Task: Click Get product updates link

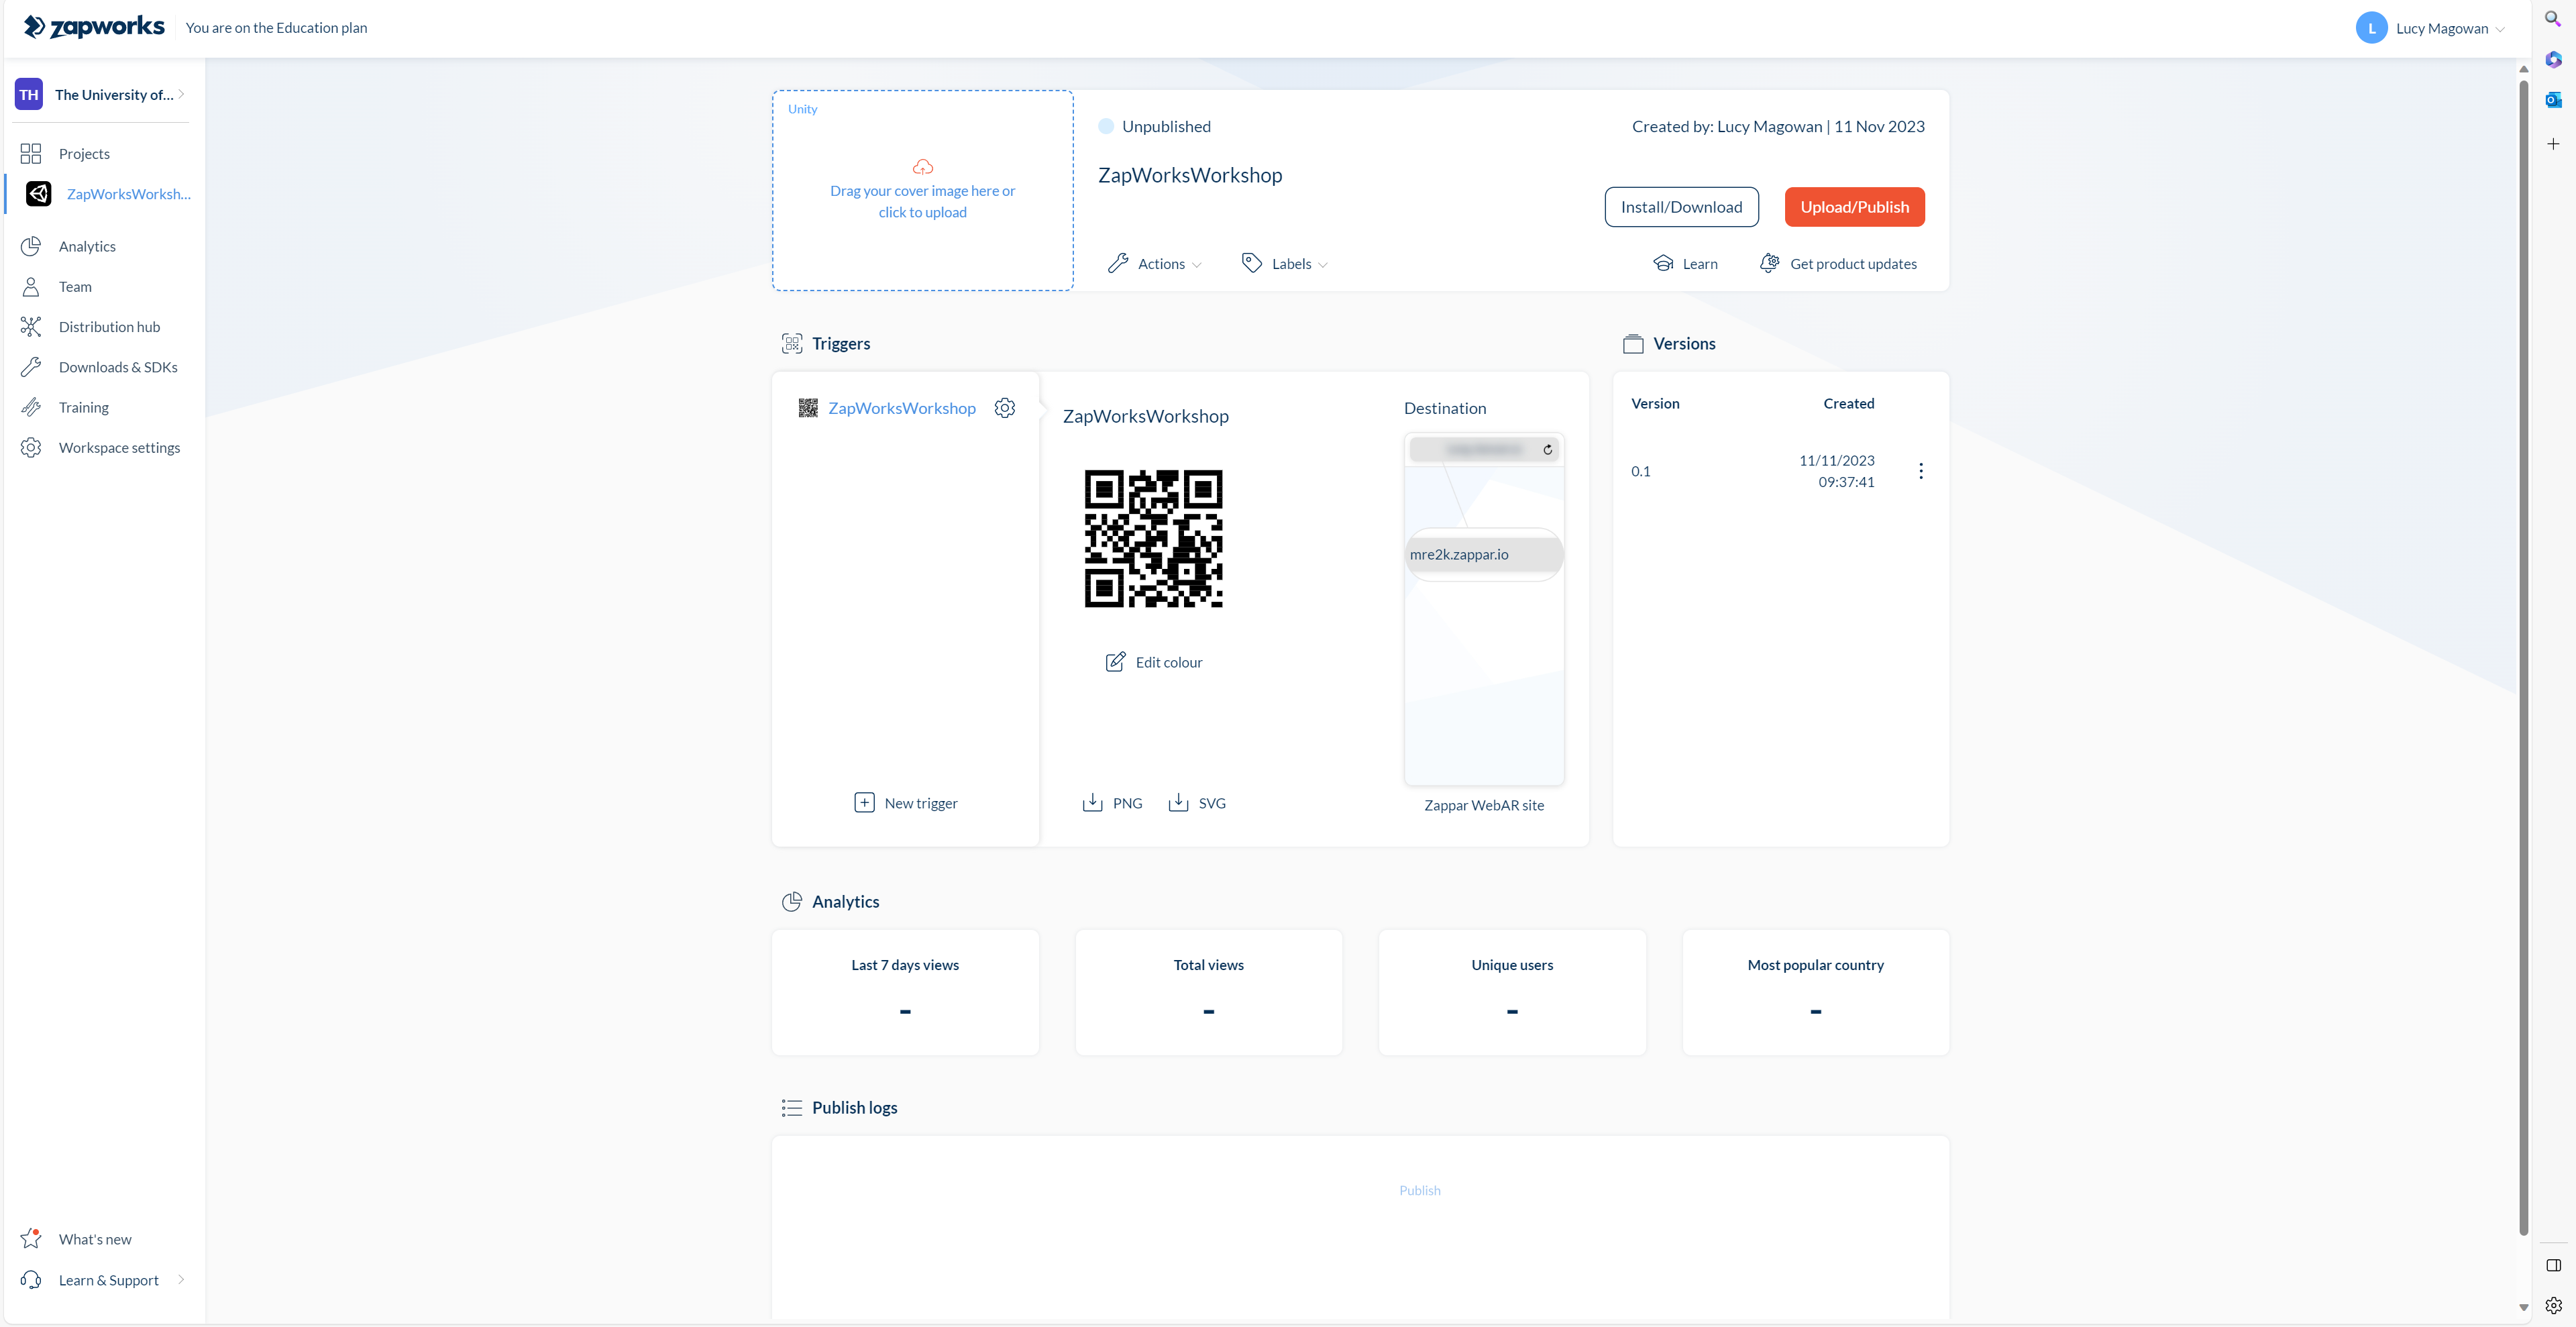Action: click(1853, 263)
